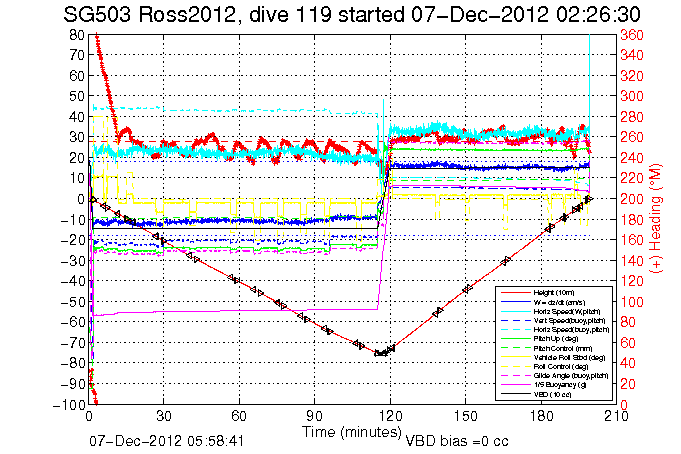Image resolution: width=681 pixels, height=454 pixels.
Task: Click the '200' tick on the heading axis
Action: click(x=632, y=199)
